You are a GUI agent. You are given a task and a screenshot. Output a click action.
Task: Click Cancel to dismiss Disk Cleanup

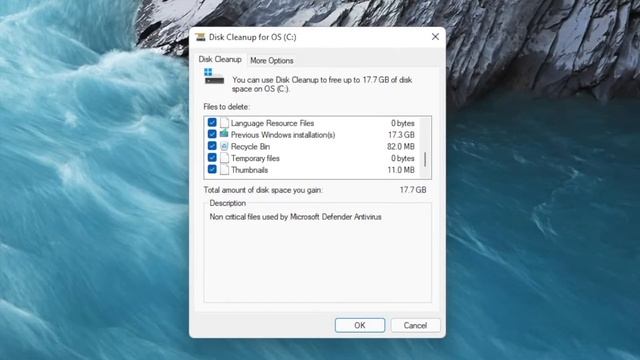(415, 325)
